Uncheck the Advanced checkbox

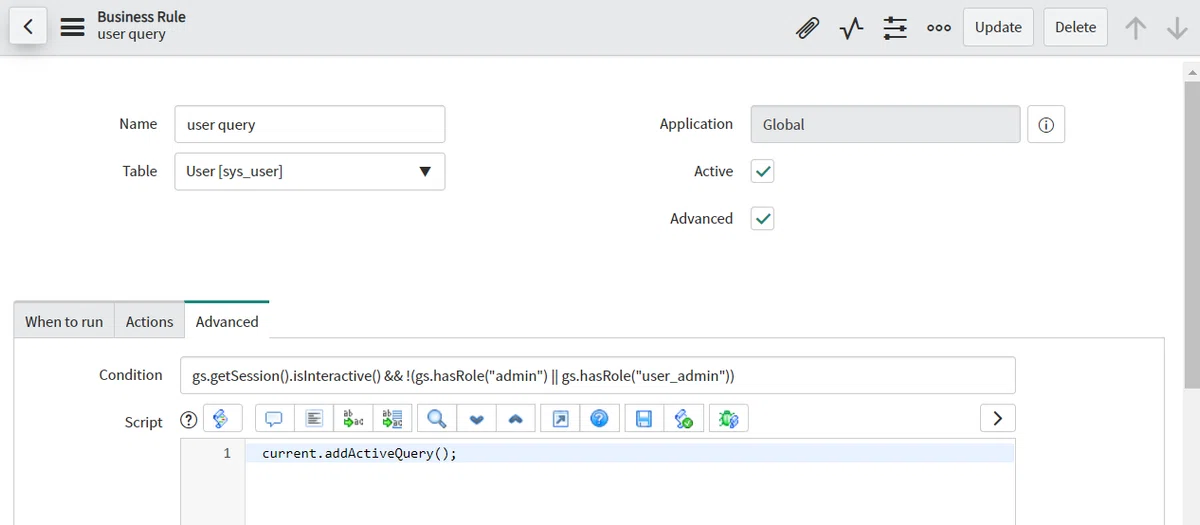click(763, 219)
